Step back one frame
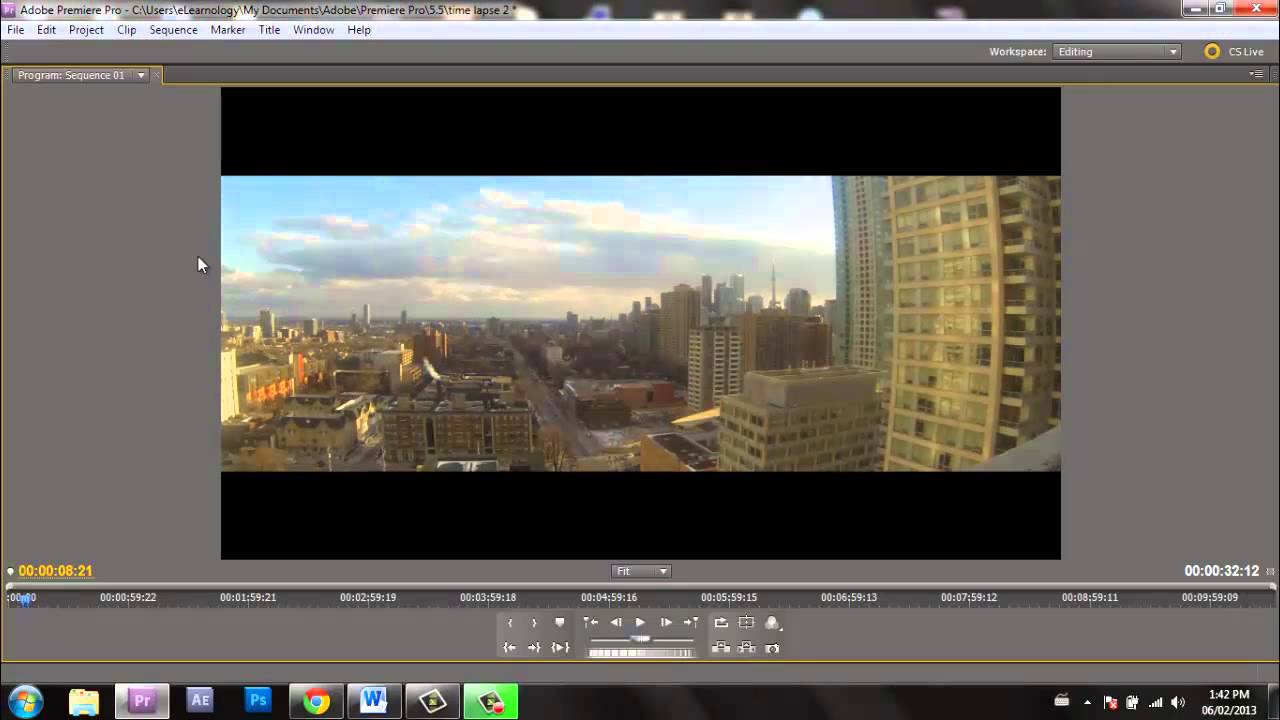Image resolution: width=1280 pixels, height=720 pixels. click(616, 623)
